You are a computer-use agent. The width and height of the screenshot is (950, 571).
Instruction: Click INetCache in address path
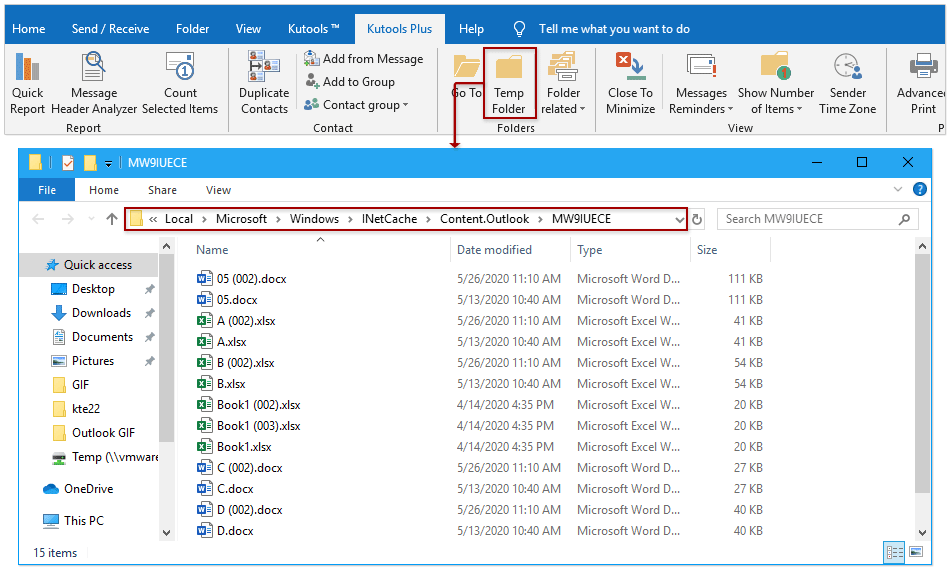[x=389, y=219]
